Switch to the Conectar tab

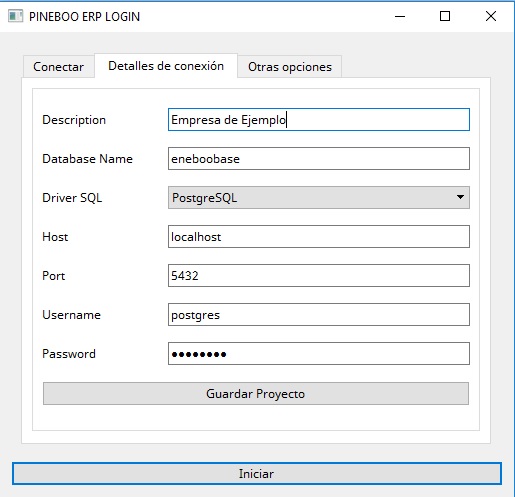click(x=59, y=67)
